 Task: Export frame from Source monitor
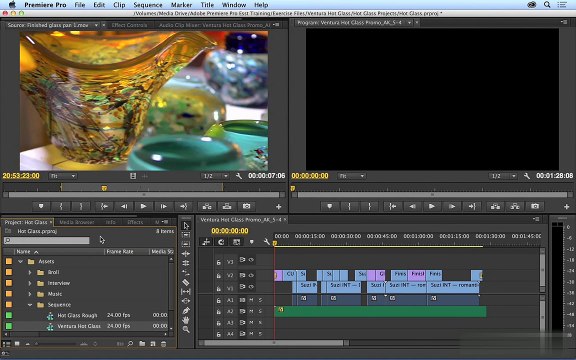246,206
